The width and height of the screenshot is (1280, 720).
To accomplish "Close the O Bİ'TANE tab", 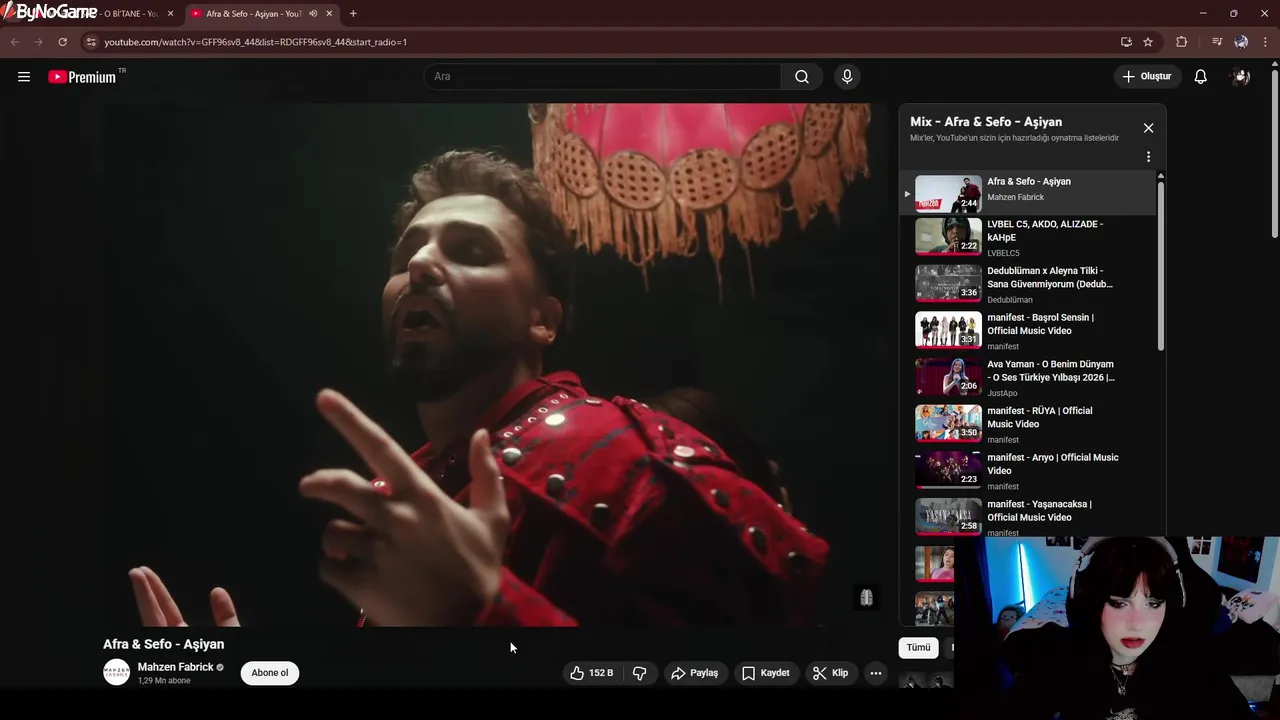I will point(170,14).
